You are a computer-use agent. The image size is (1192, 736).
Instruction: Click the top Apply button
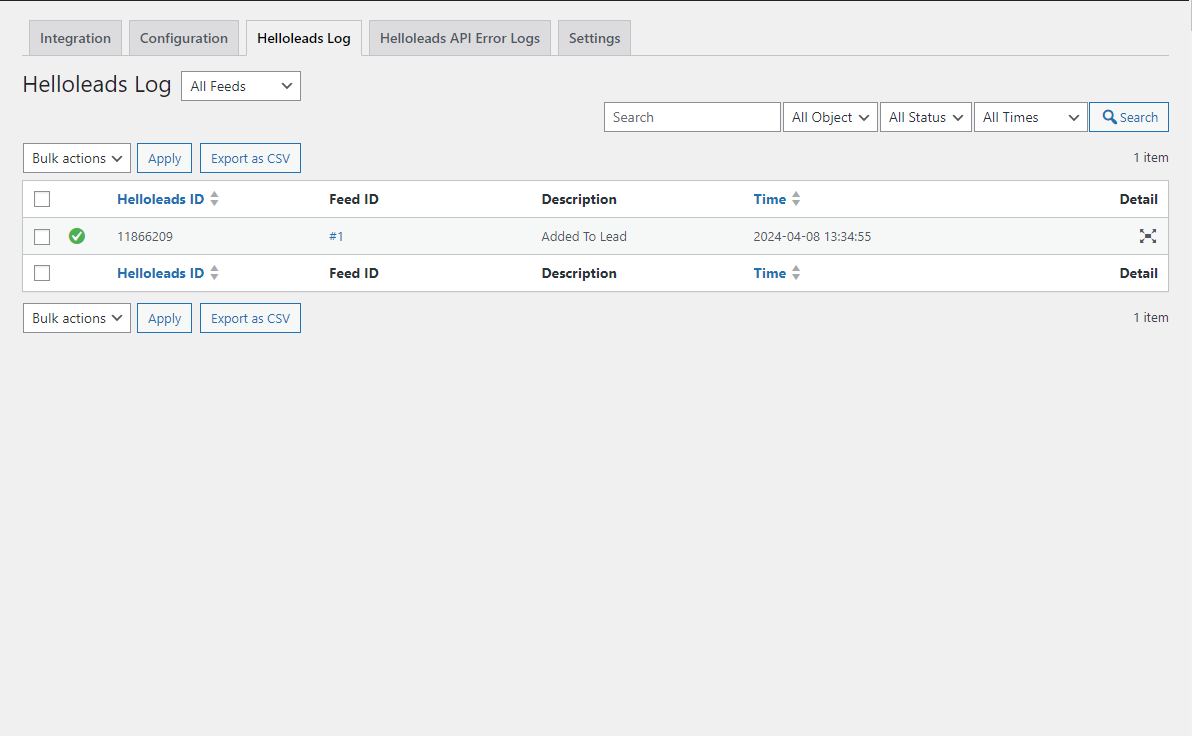tap(164, 158)
